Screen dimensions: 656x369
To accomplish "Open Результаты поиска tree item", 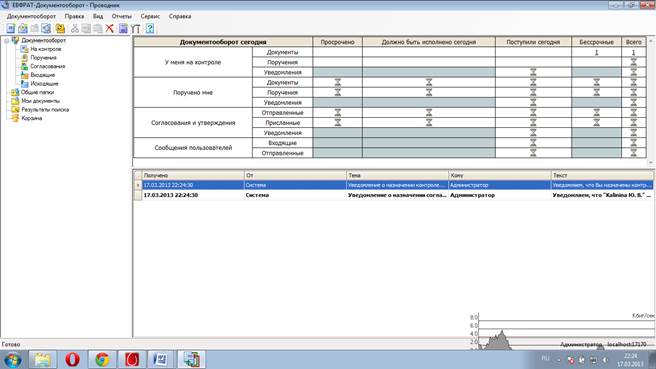I will [x=45, y=110].
